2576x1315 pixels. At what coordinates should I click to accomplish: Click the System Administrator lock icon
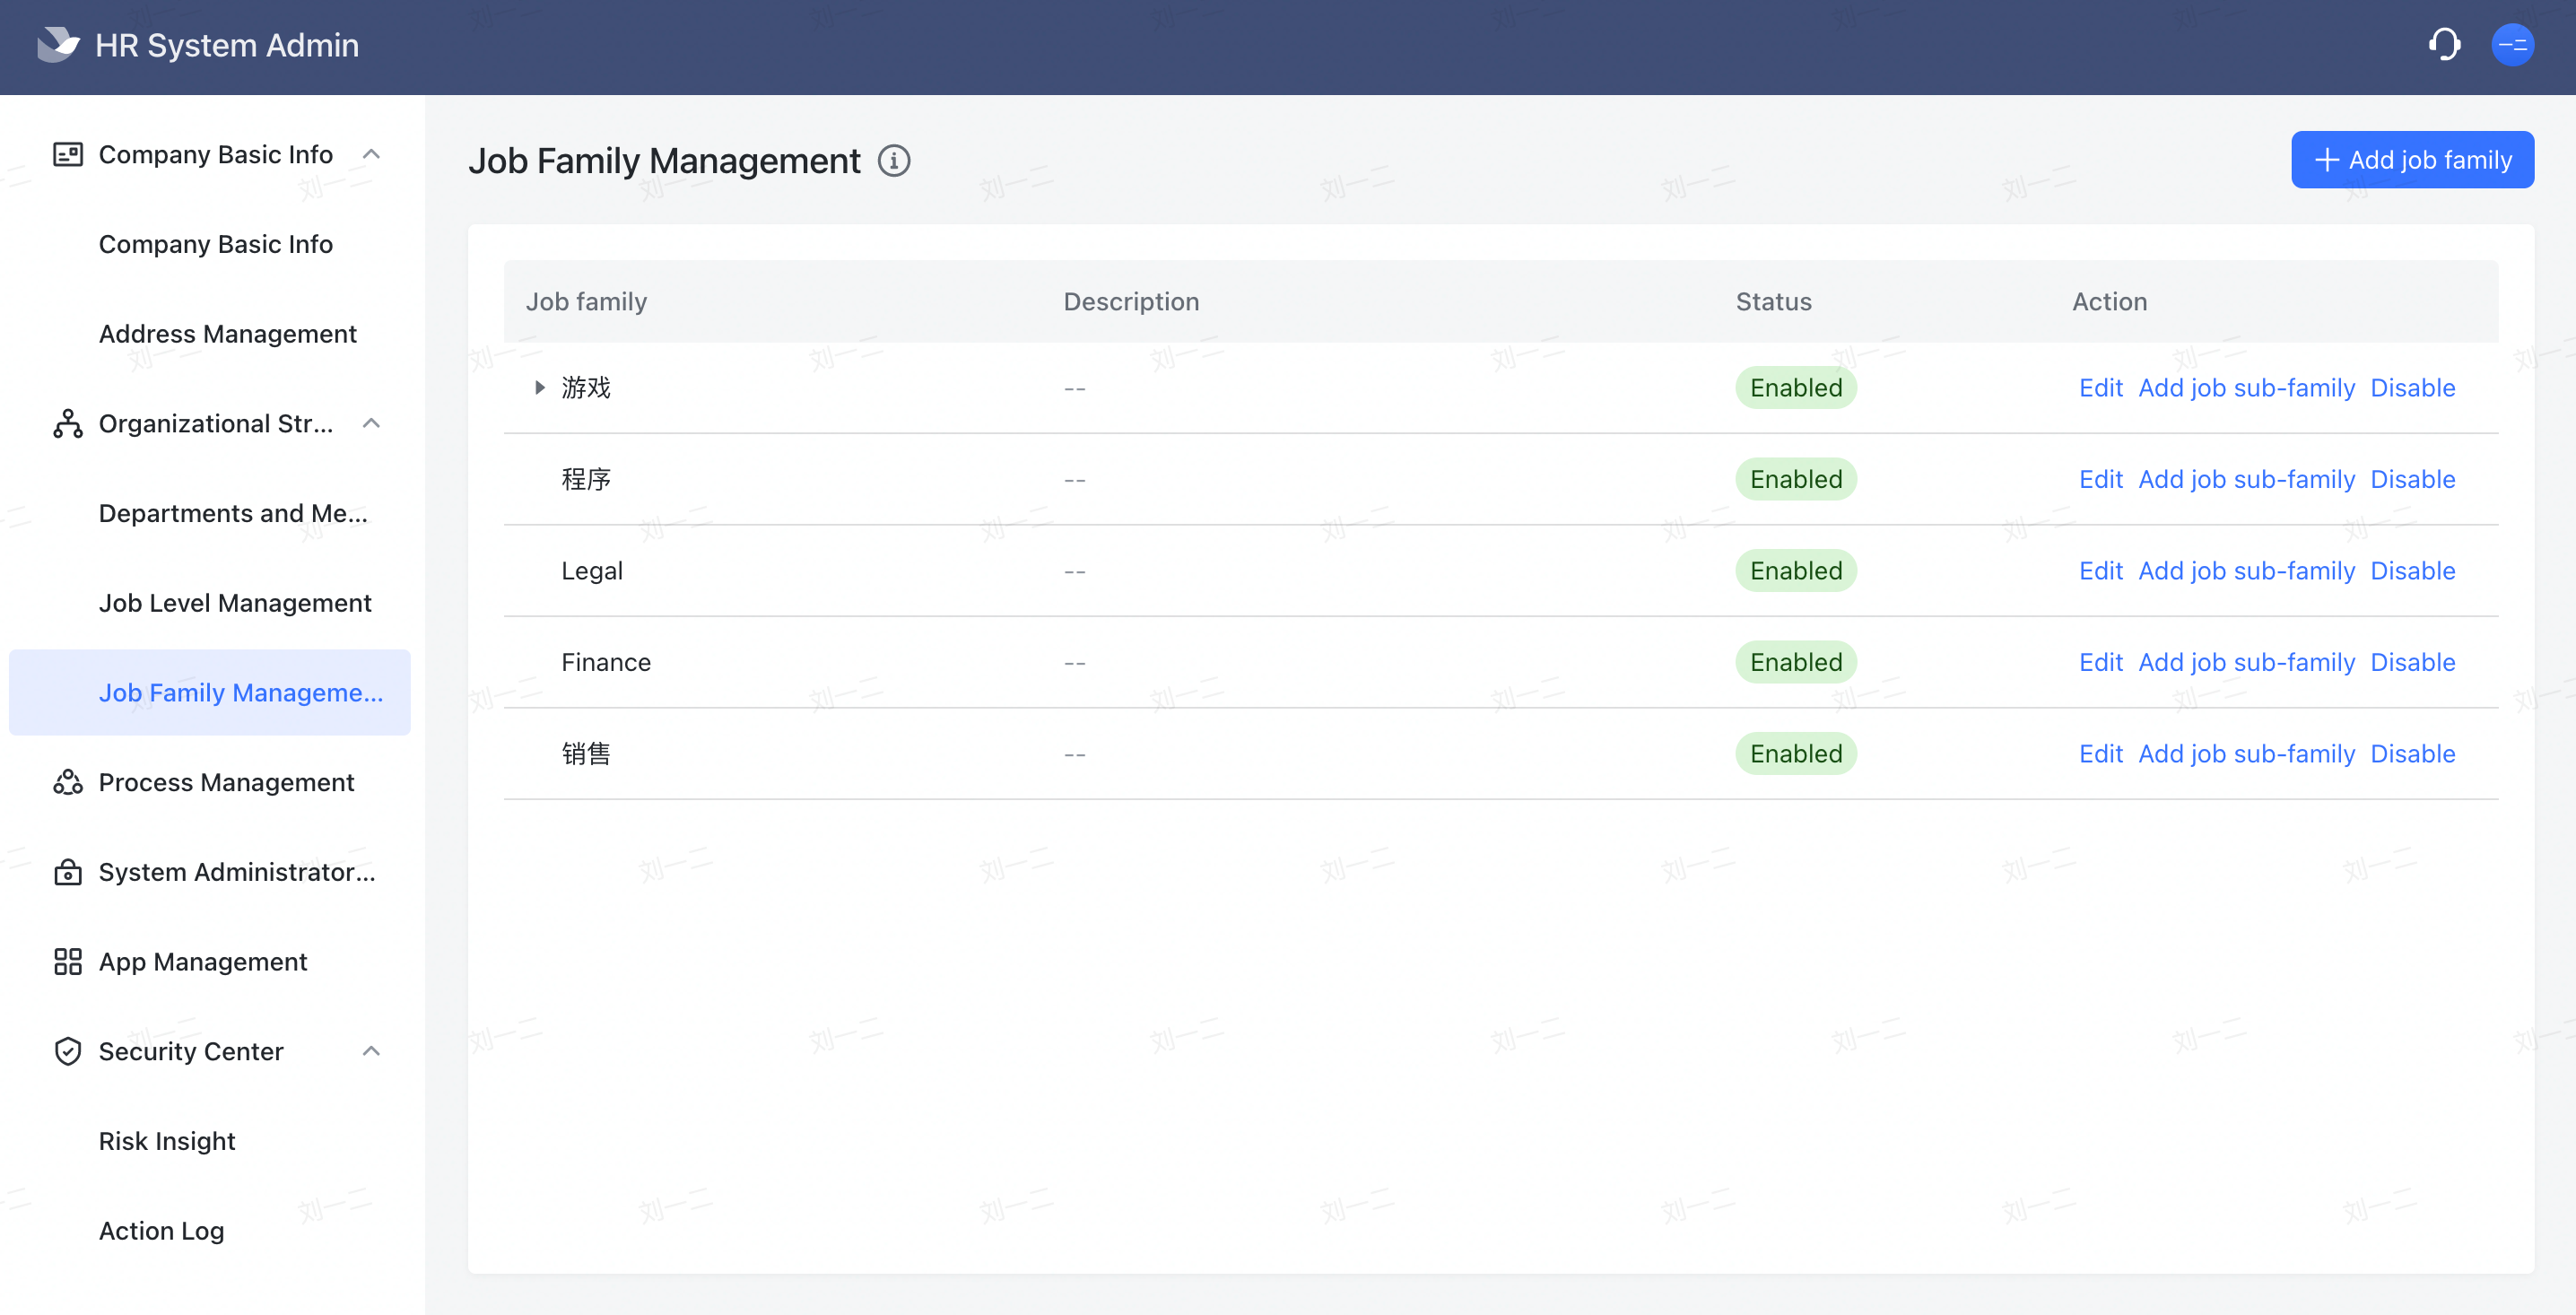(67, 872)
